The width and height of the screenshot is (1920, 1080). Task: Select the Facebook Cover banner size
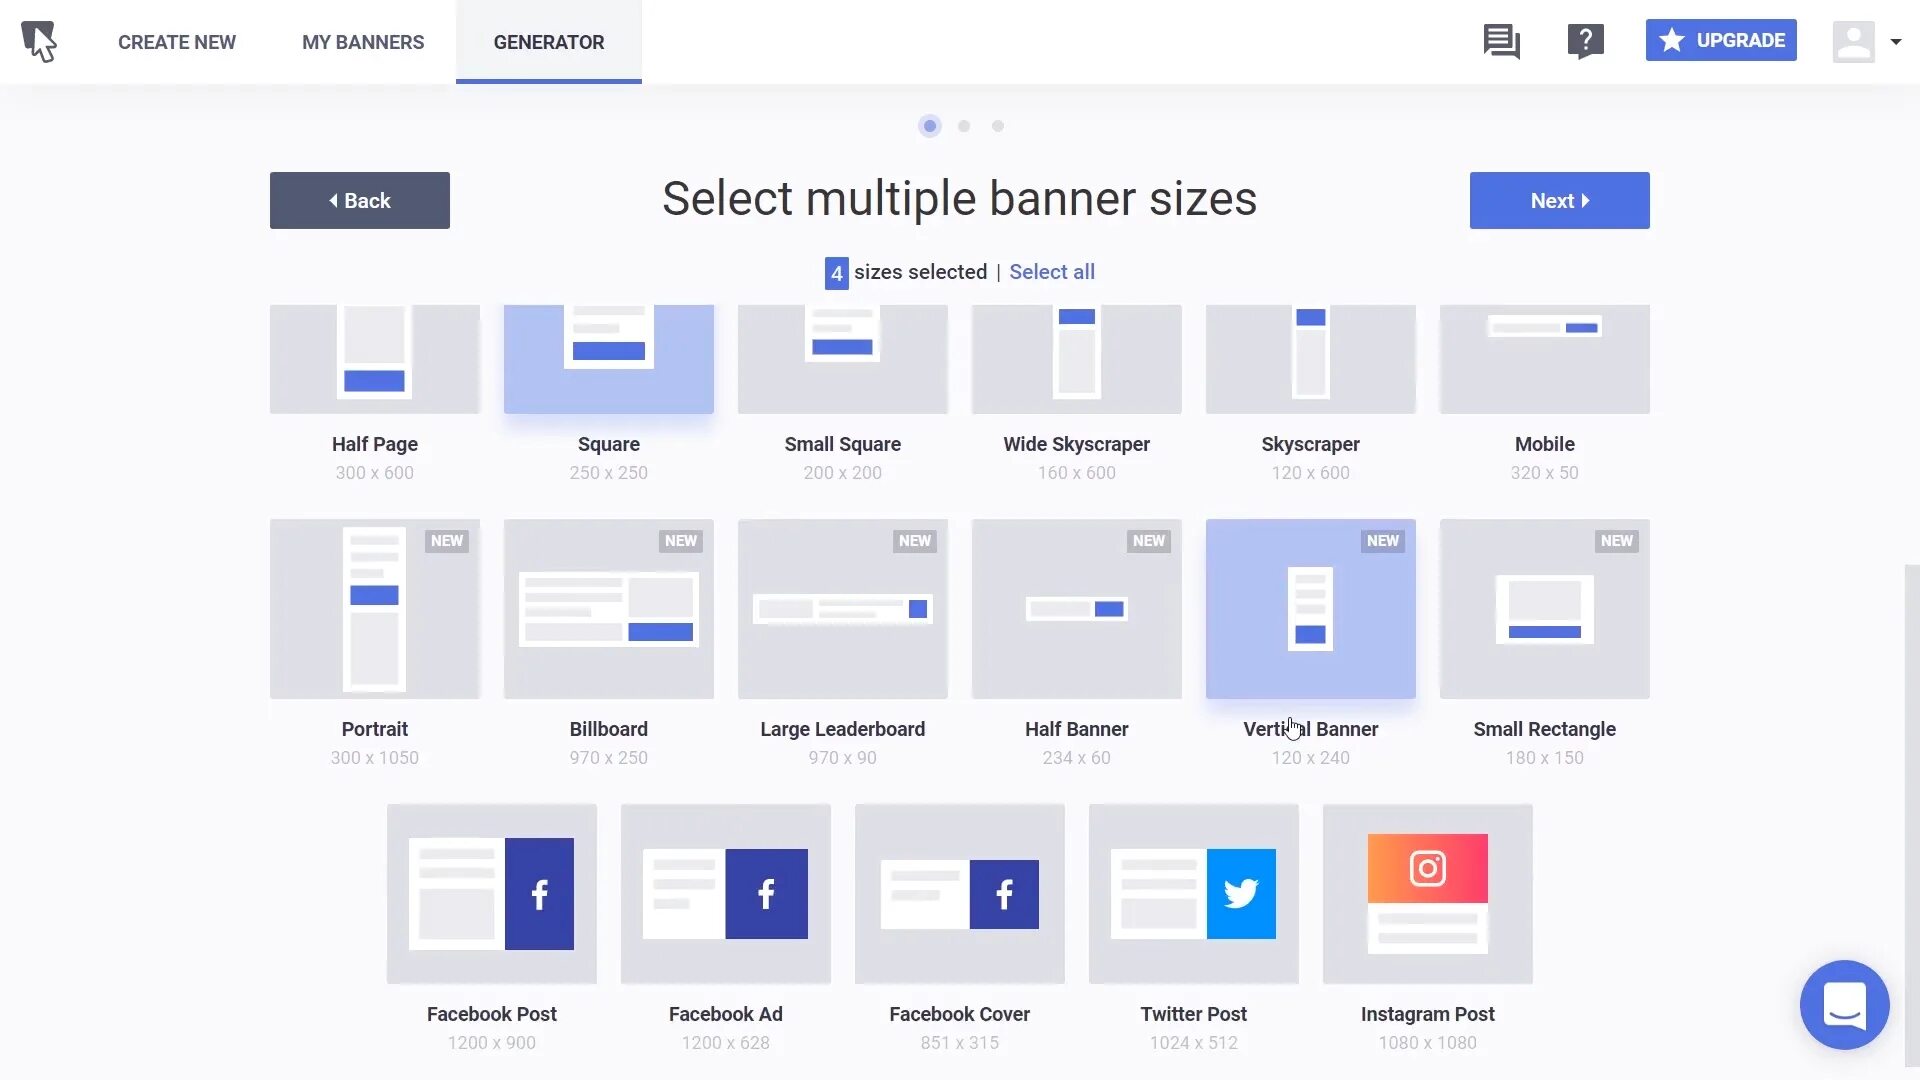pos(959,893)
